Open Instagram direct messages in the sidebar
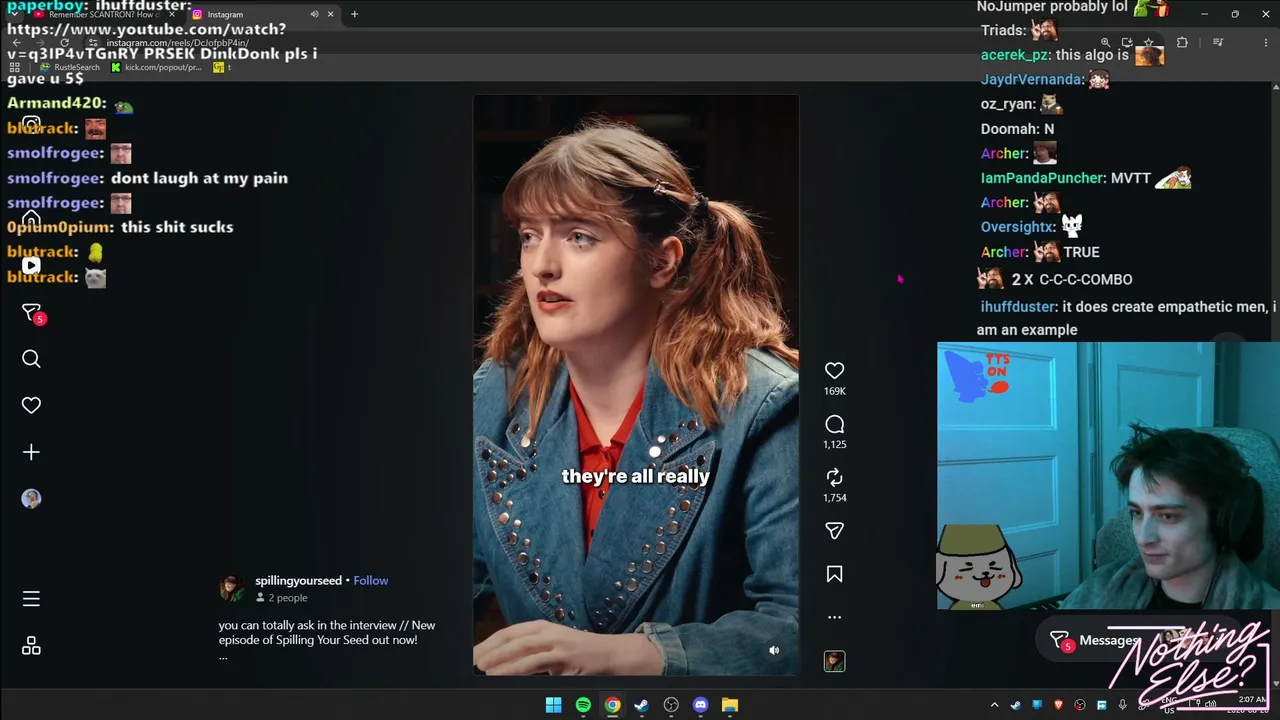 pyautogui.click(x=31, y=312)
